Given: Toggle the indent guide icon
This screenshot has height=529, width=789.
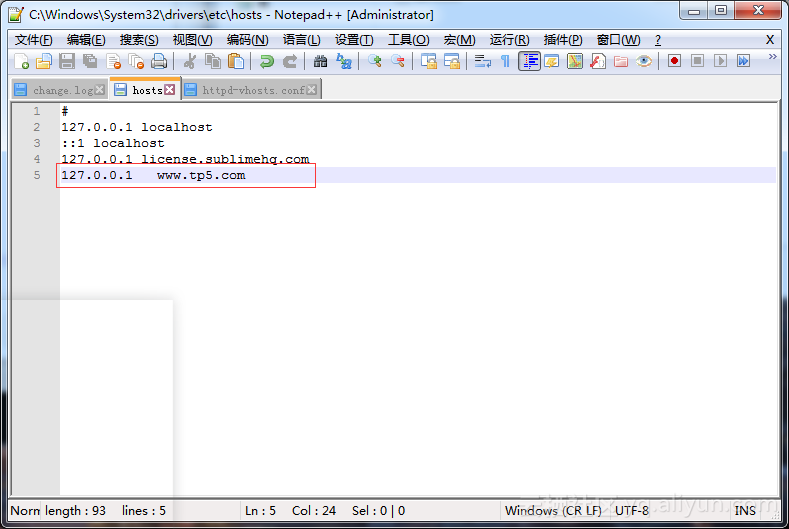Looking at the screenshot, I should [529, 61].
